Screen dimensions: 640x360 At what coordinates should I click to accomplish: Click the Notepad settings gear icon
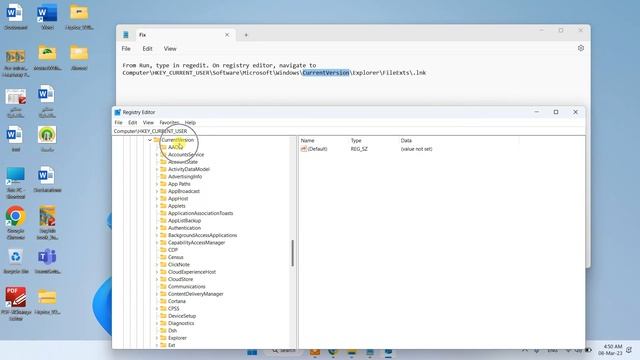coord(581,48)
